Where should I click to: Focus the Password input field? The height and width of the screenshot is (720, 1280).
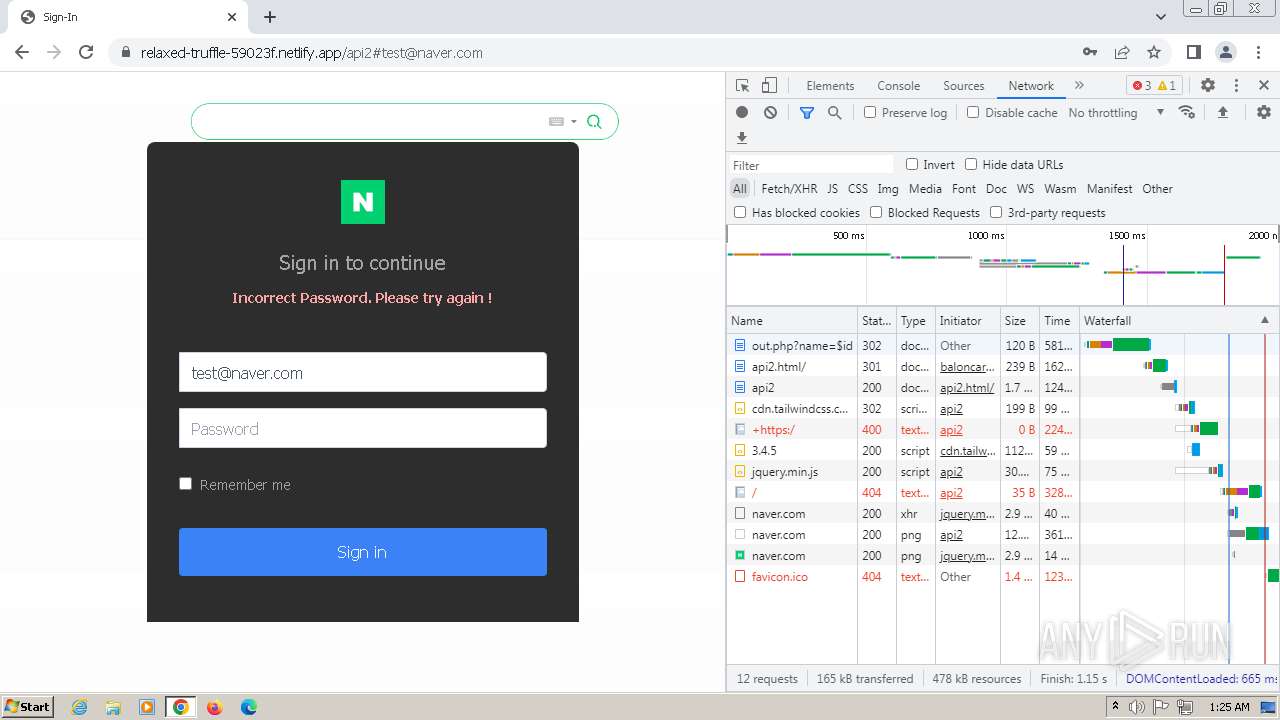(363, 428)
